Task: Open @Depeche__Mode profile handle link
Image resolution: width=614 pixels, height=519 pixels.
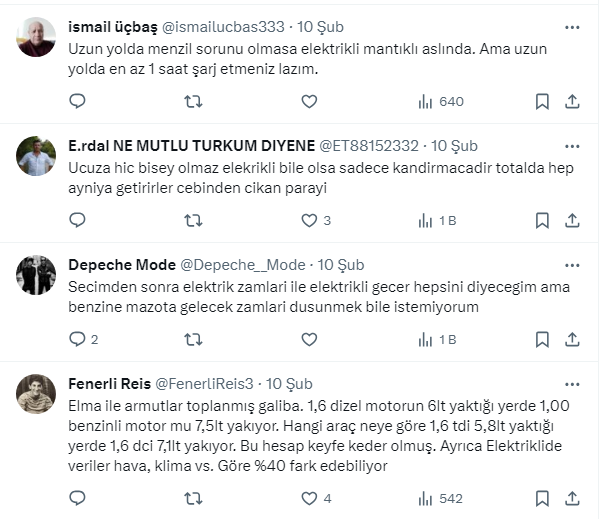Action: (x=241, y=265)
